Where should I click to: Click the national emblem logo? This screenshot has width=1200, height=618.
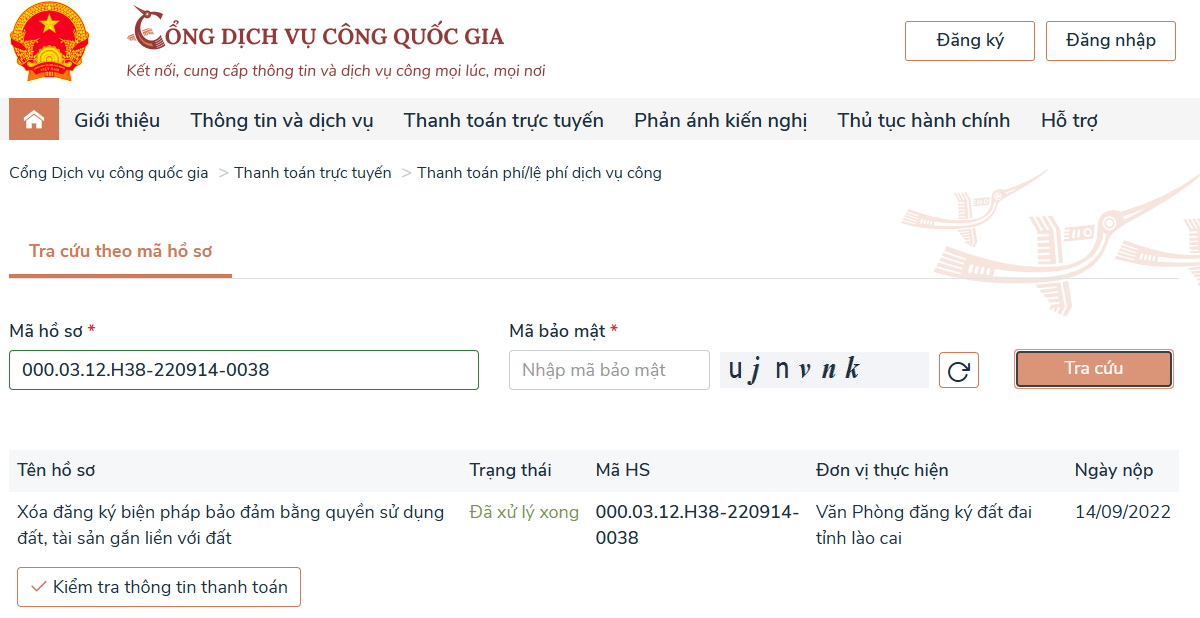(x=49, y=41)
